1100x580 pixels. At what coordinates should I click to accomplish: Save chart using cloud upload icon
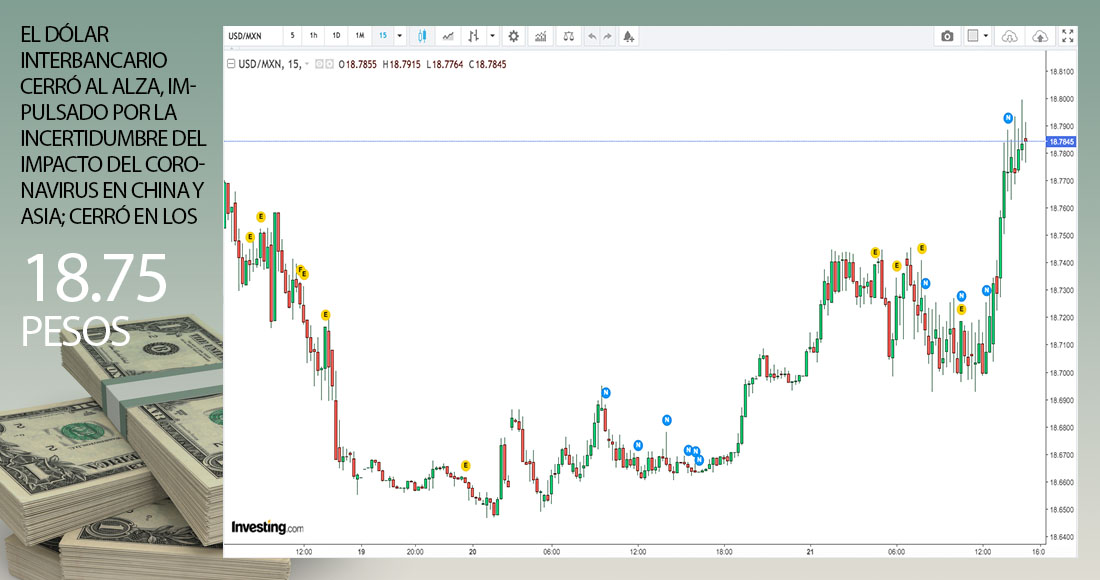click(1040, 36)
